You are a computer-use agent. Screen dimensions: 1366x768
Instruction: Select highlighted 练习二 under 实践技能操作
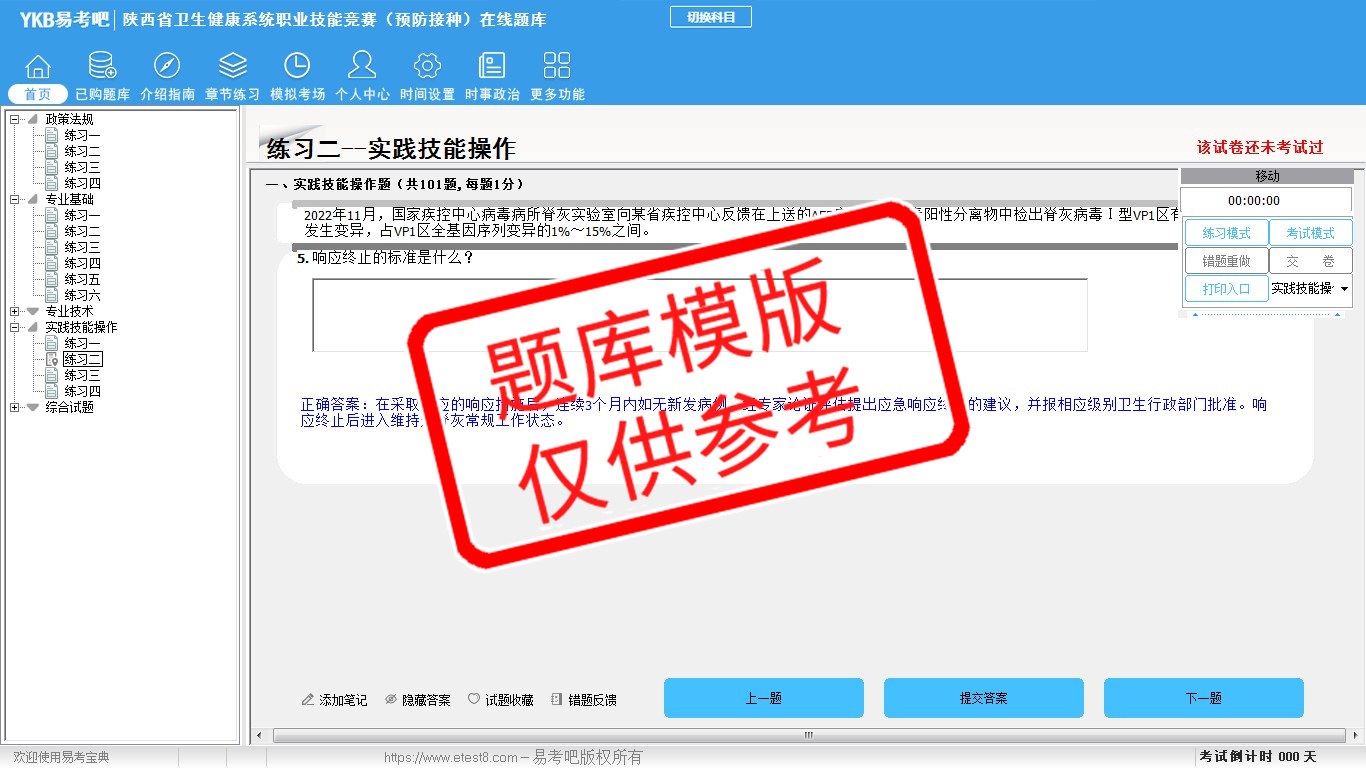82,359
